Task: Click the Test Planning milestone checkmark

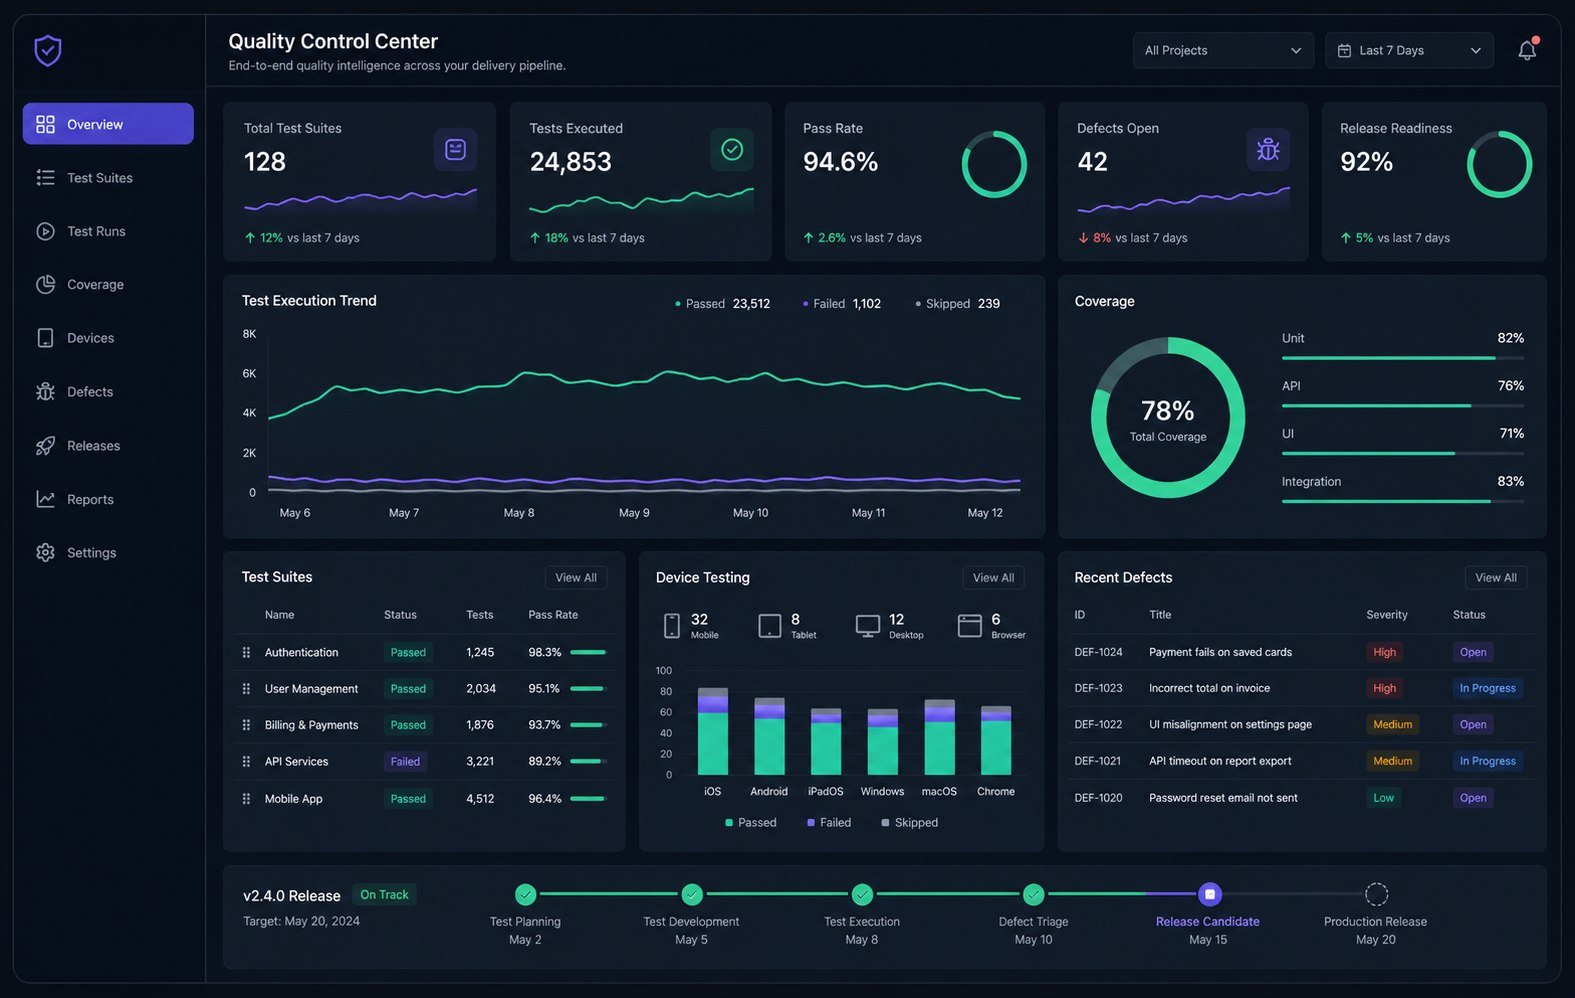Action: click(526, 894)
